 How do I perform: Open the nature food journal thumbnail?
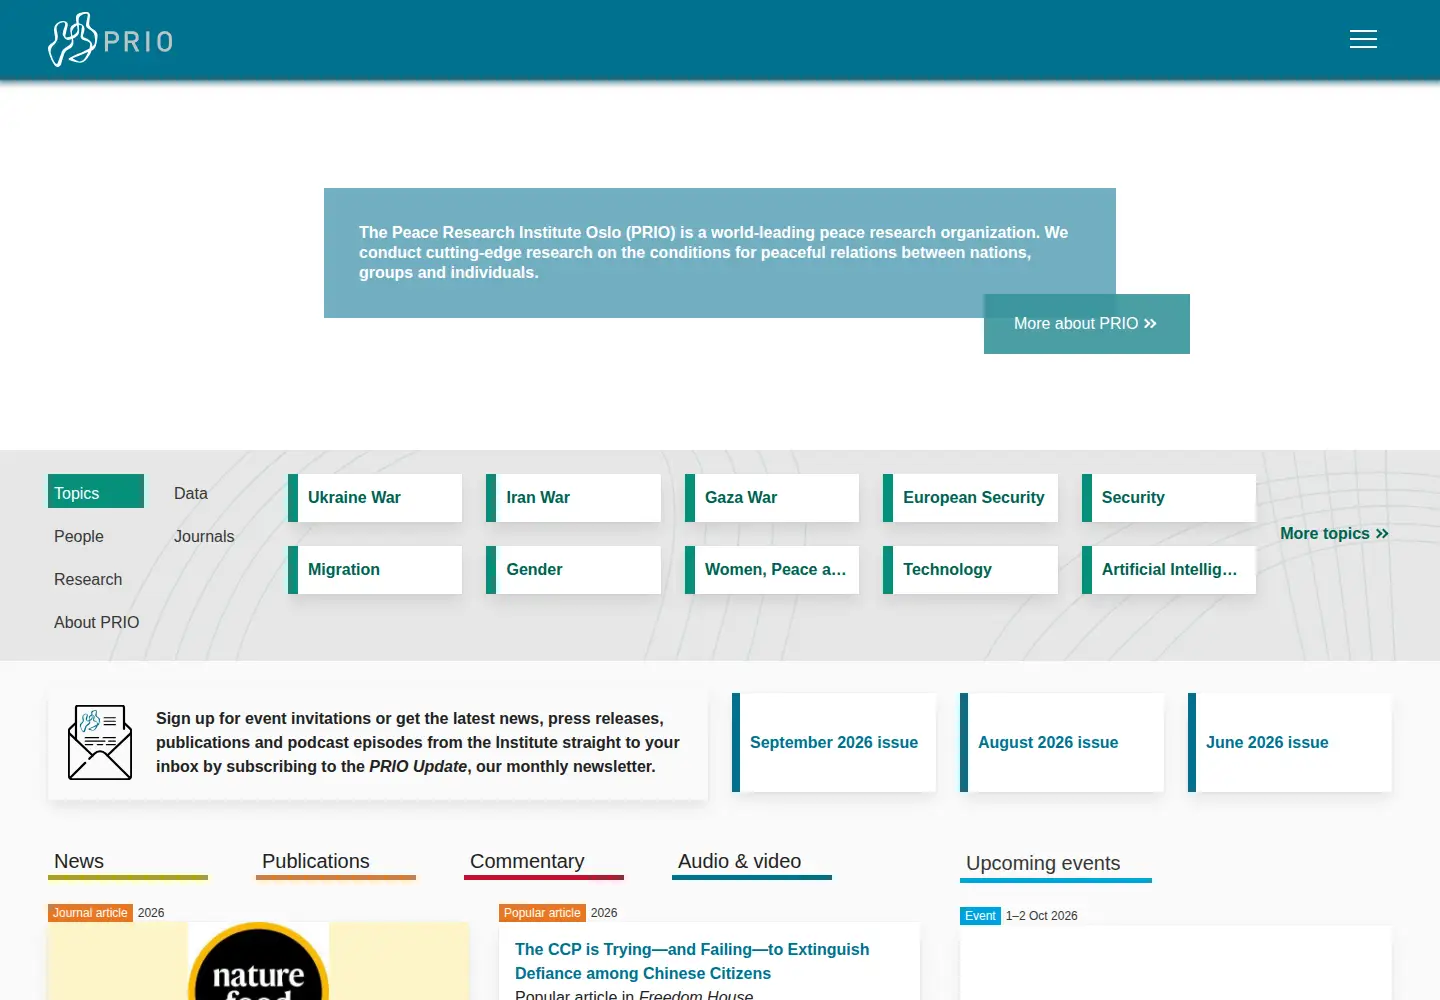(258, 961)
